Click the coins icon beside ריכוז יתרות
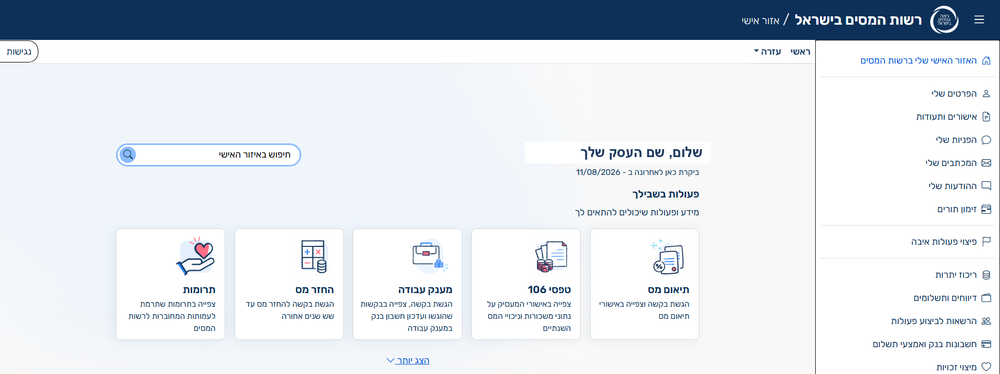Viewport: 1000px width, 374px height. click(987, 275)
